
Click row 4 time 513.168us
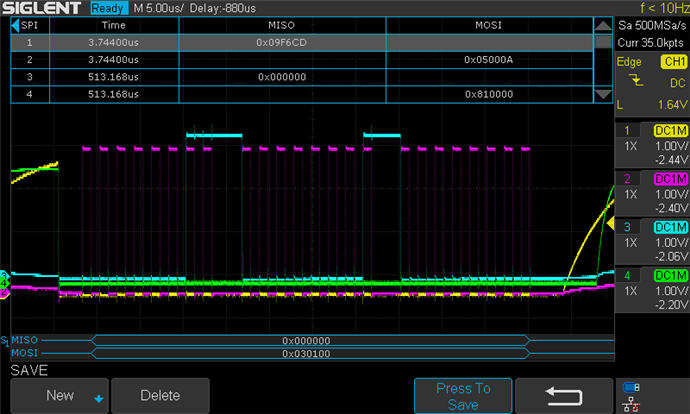point(114,94)
